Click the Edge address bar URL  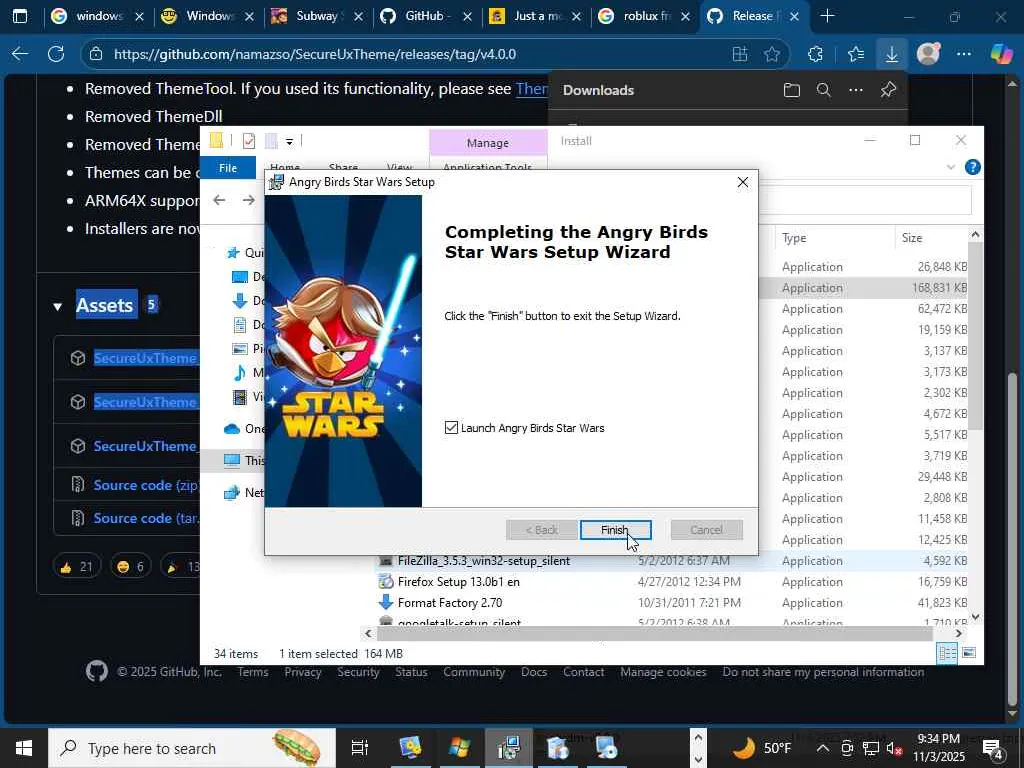tap(315, 54)
